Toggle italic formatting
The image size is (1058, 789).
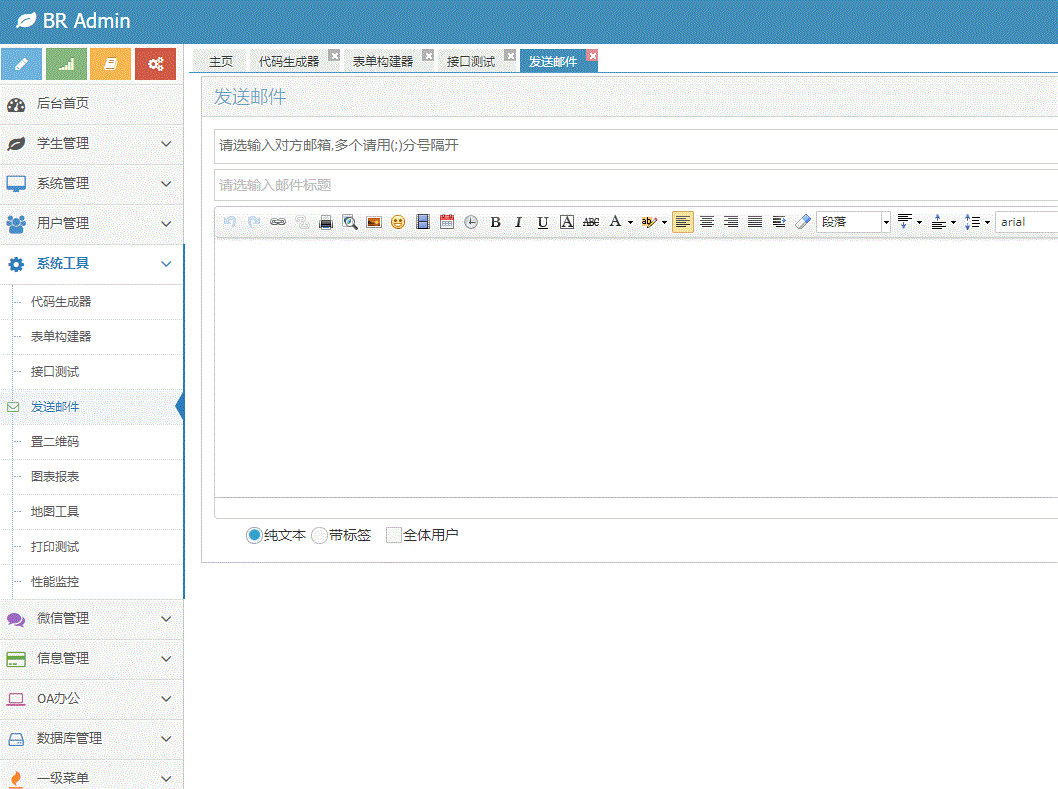519,222
